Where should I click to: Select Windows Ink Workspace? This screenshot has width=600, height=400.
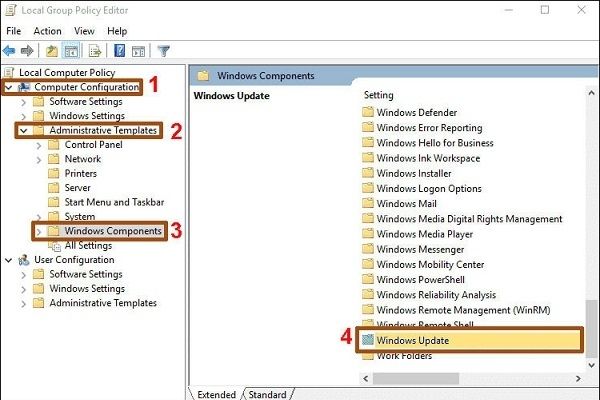point(428,158)
